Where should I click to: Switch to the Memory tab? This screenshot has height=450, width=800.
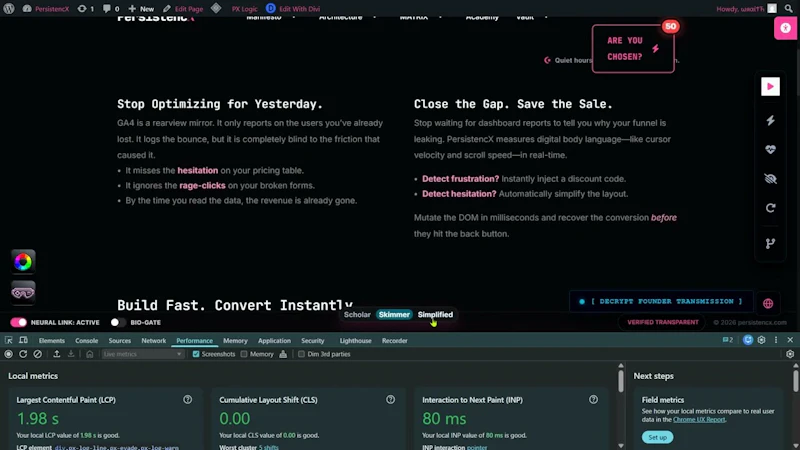(235, 341)
